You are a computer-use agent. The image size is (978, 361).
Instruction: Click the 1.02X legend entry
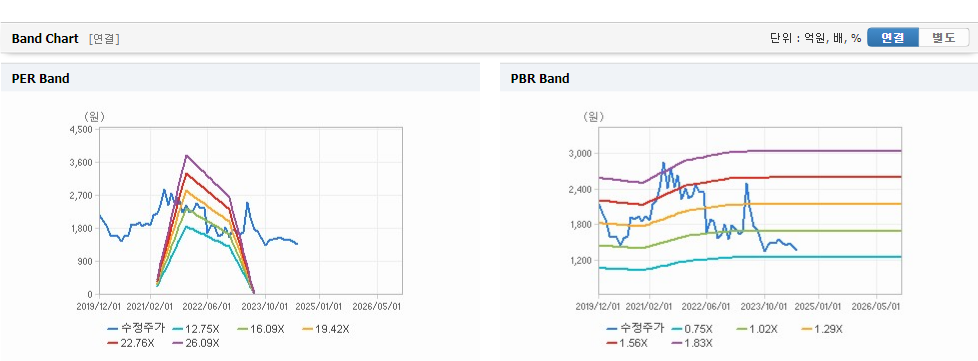click(x=757, y=329)
